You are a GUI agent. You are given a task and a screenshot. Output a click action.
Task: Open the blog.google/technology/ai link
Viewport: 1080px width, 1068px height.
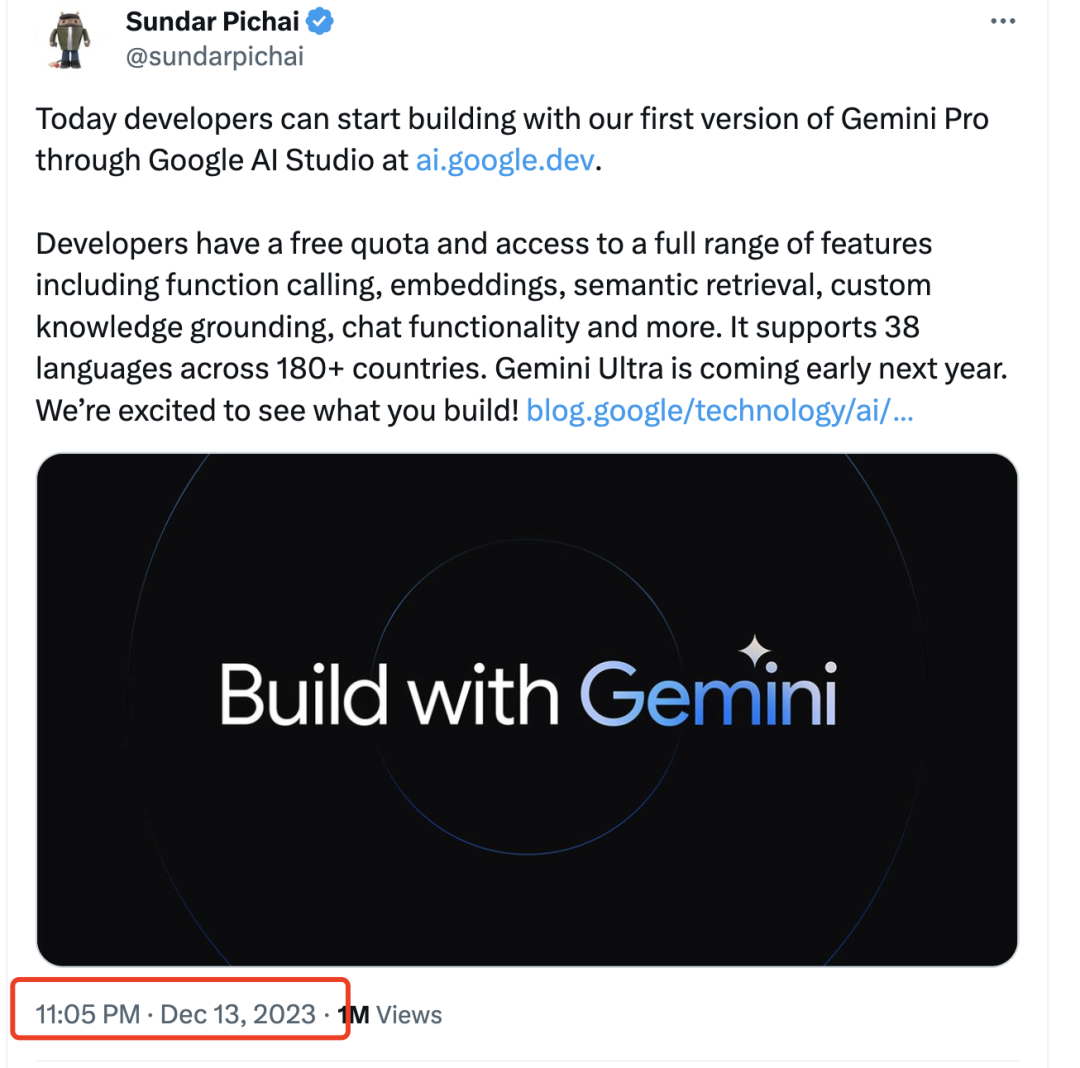(x=719, y=409)
